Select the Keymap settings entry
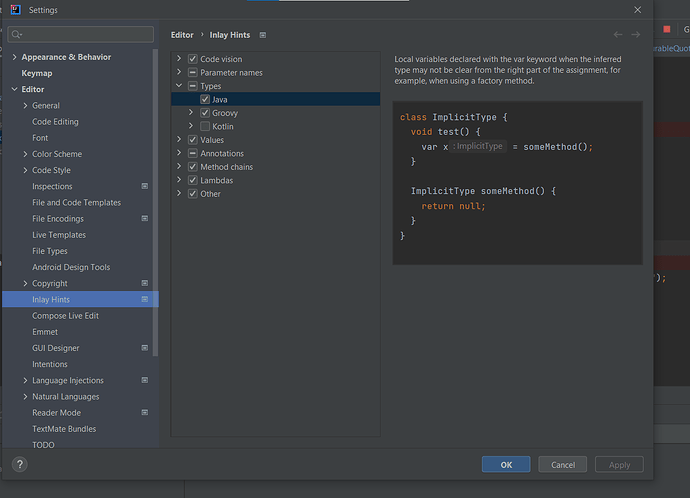This screenshot has height=498, width=690. click(37, 73)
